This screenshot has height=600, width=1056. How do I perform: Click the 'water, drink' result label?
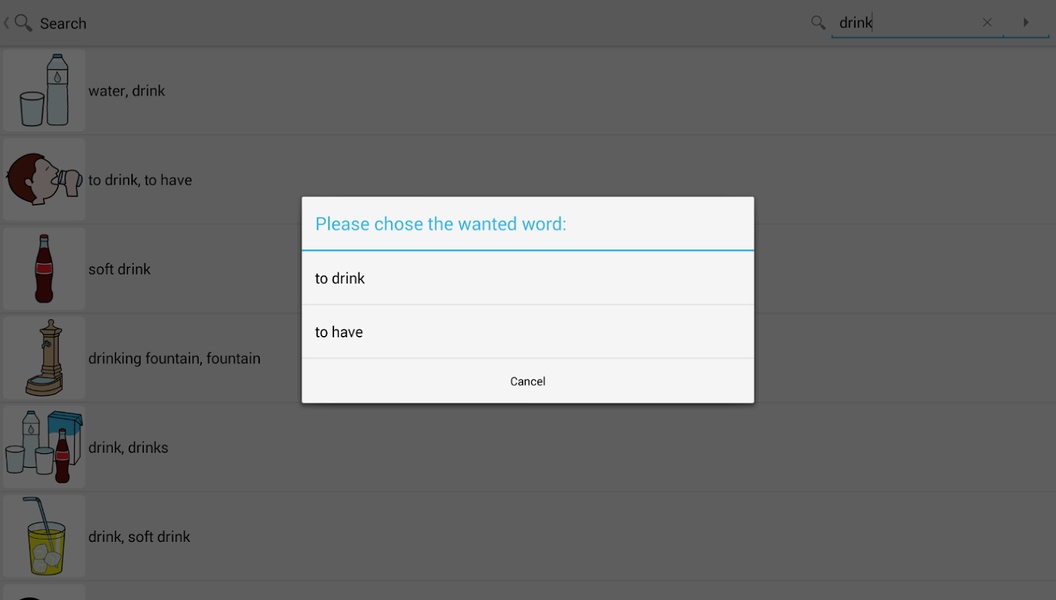(x=127, y=91)
